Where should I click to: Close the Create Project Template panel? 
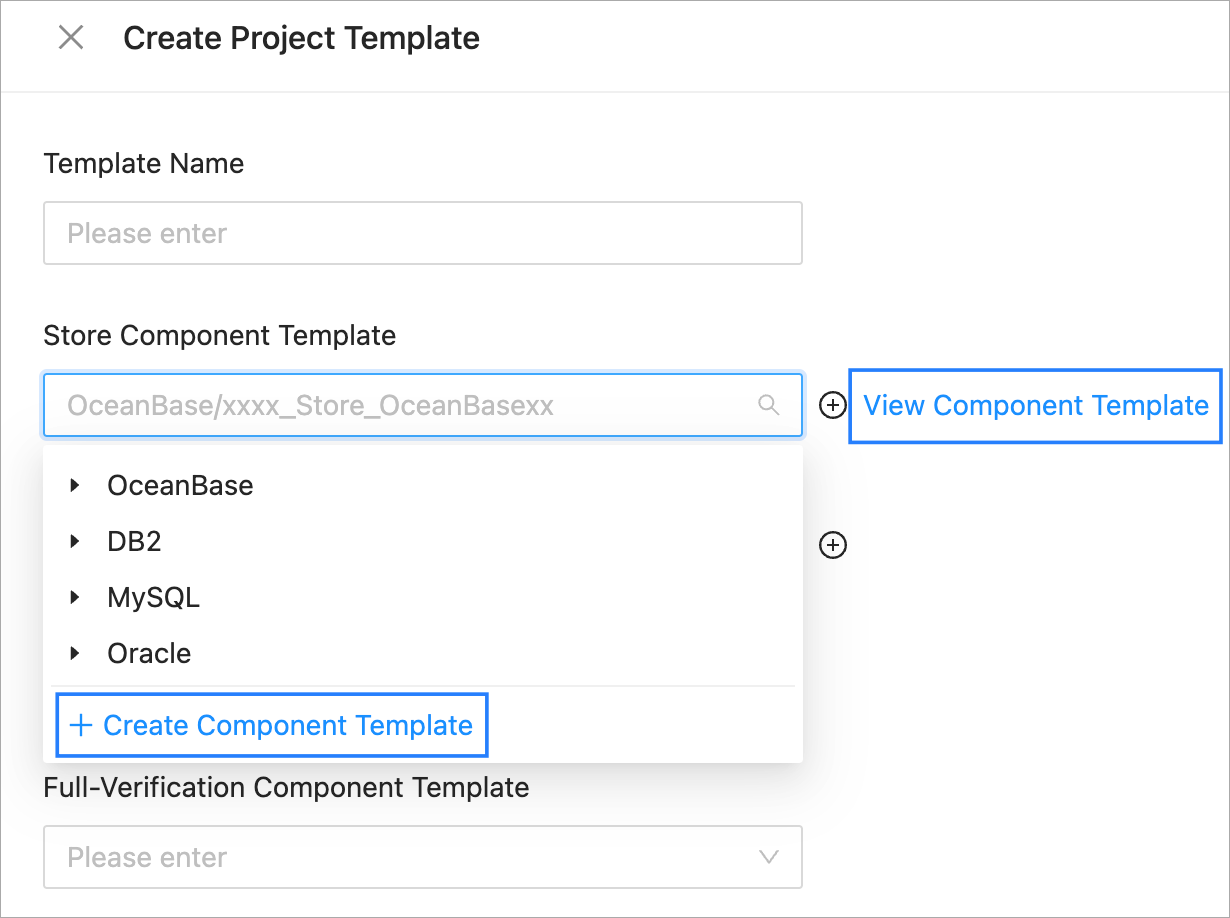click(71, 38)
